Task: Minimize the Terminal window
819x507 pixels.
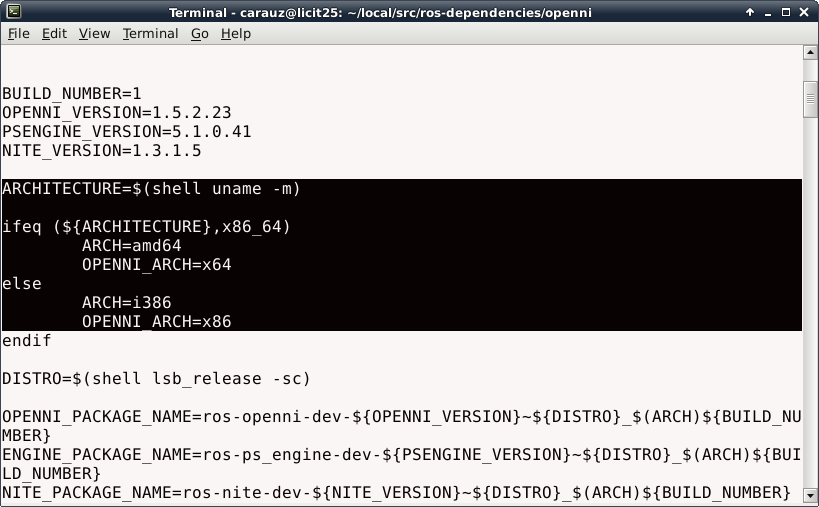Action: pos(768,11)
